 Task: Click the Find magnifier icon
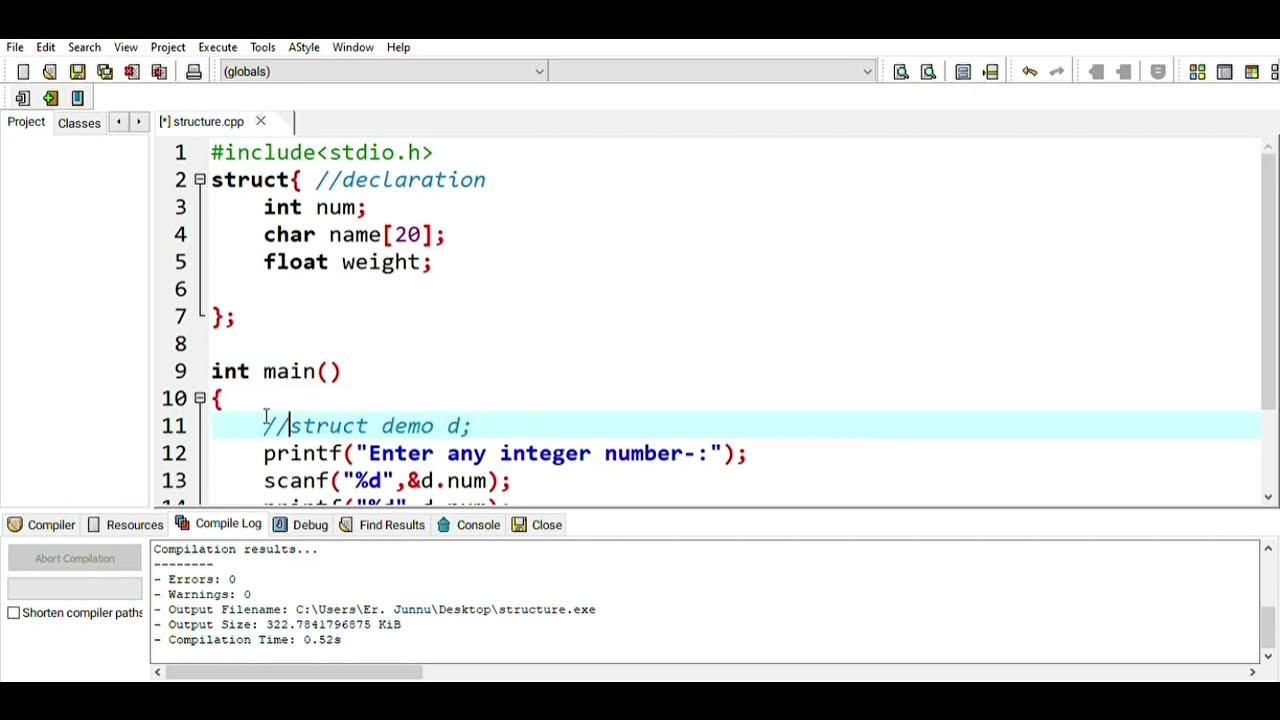(x=901, y=72)
